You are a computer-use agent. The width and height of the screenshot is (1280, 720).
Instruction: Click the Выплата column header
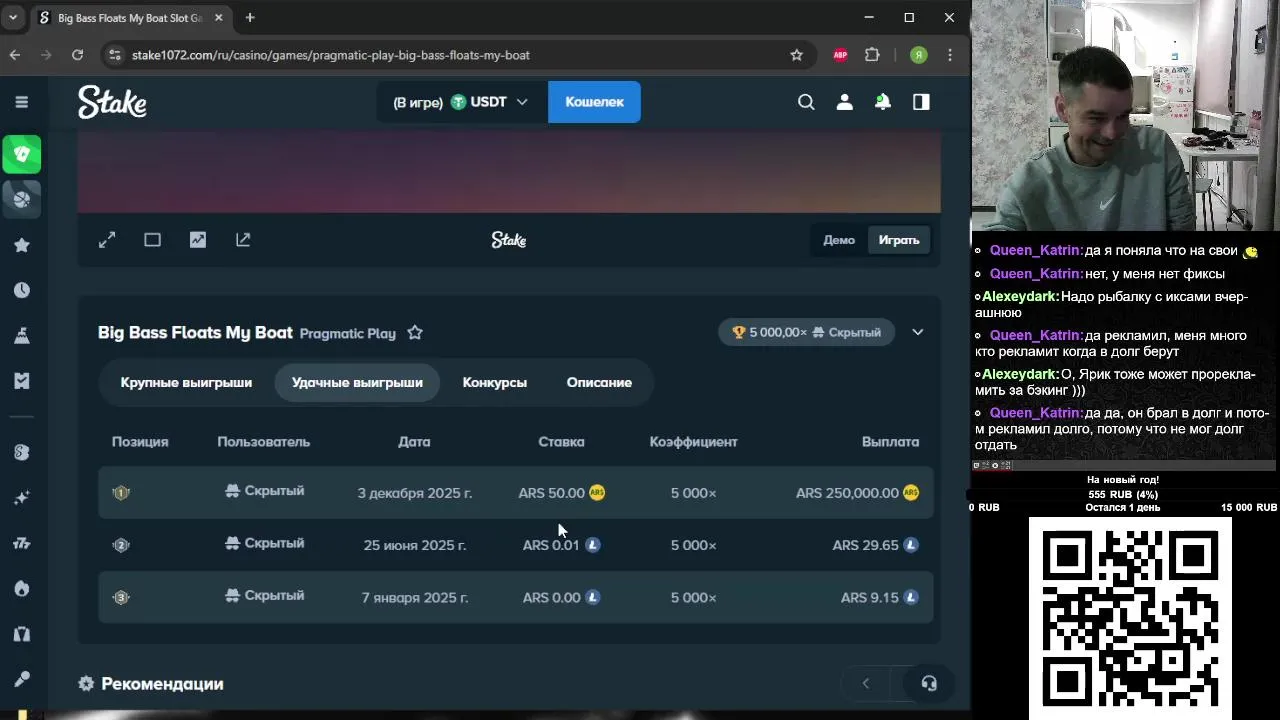pos(890,441)
